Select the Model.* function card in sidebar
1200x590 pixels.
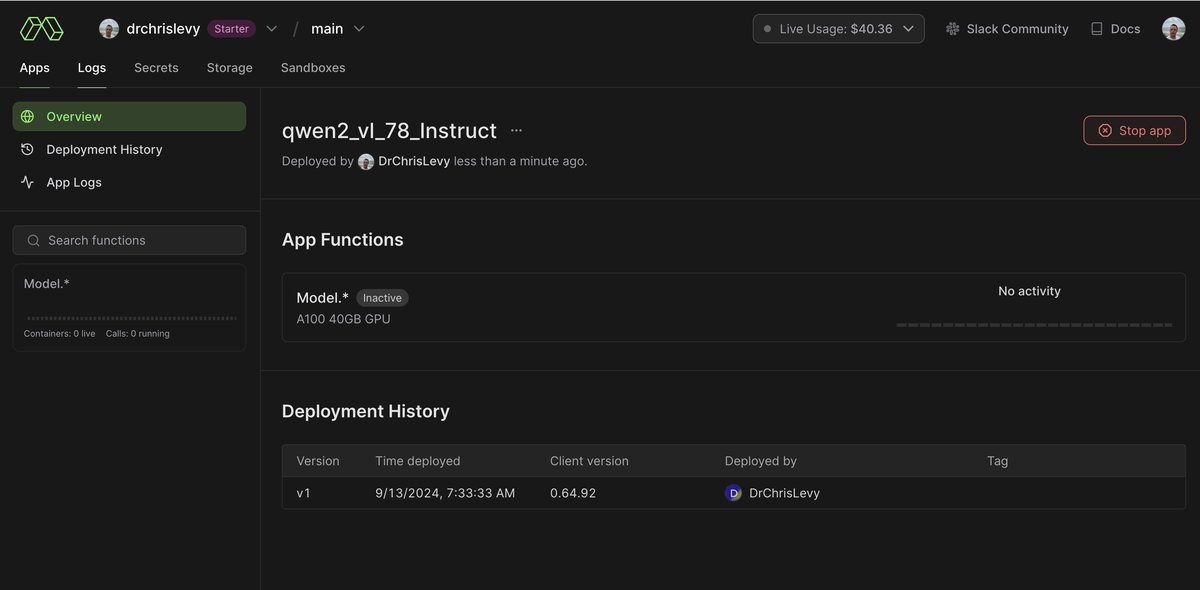point(129,308)
